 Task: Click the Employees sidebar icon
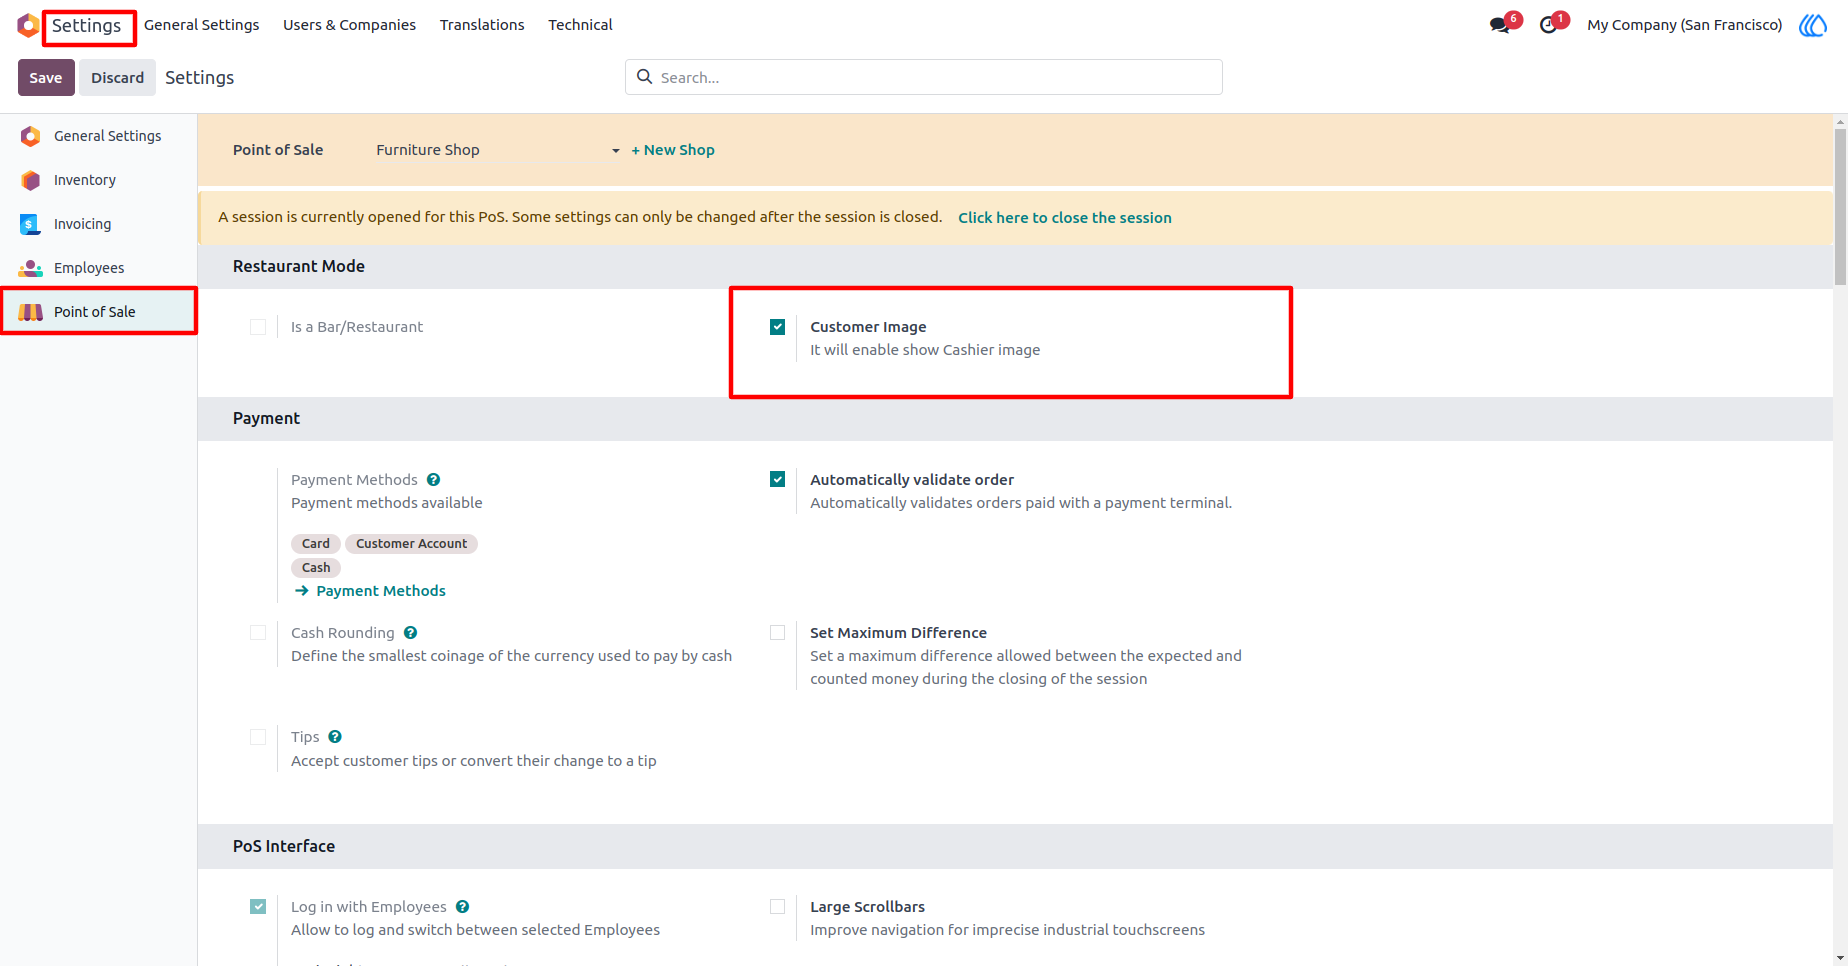31,268
